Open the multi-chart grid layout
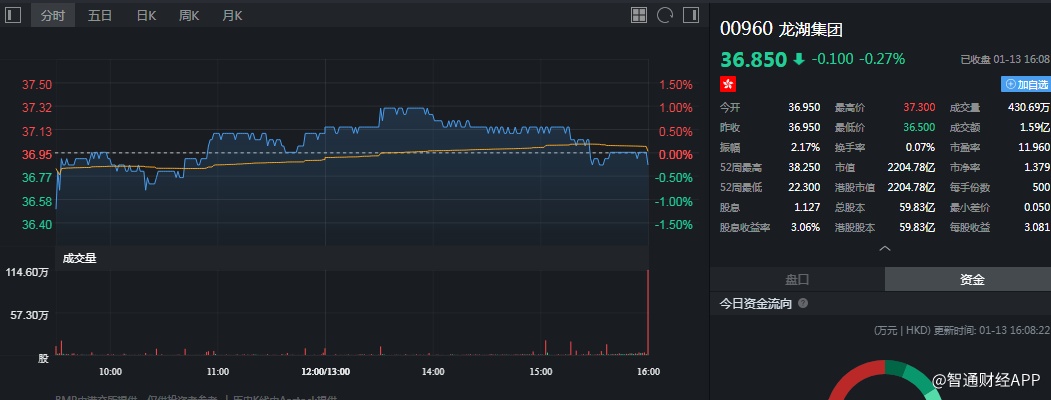This screenshot has width=1051, height=400. coord(640,15)
